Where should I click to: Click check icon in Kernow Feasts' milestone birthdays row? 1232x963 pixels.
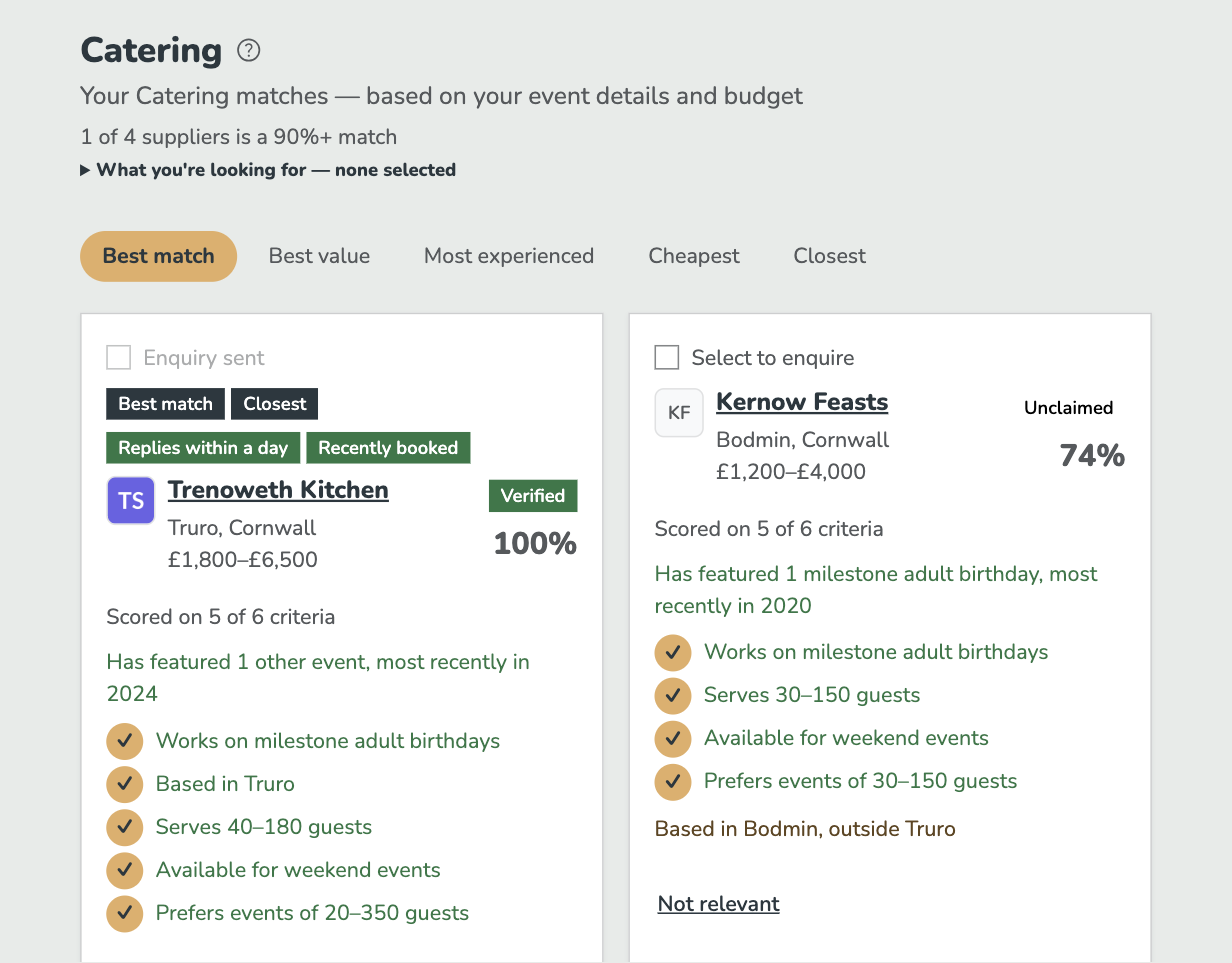(x=673, y=652)
